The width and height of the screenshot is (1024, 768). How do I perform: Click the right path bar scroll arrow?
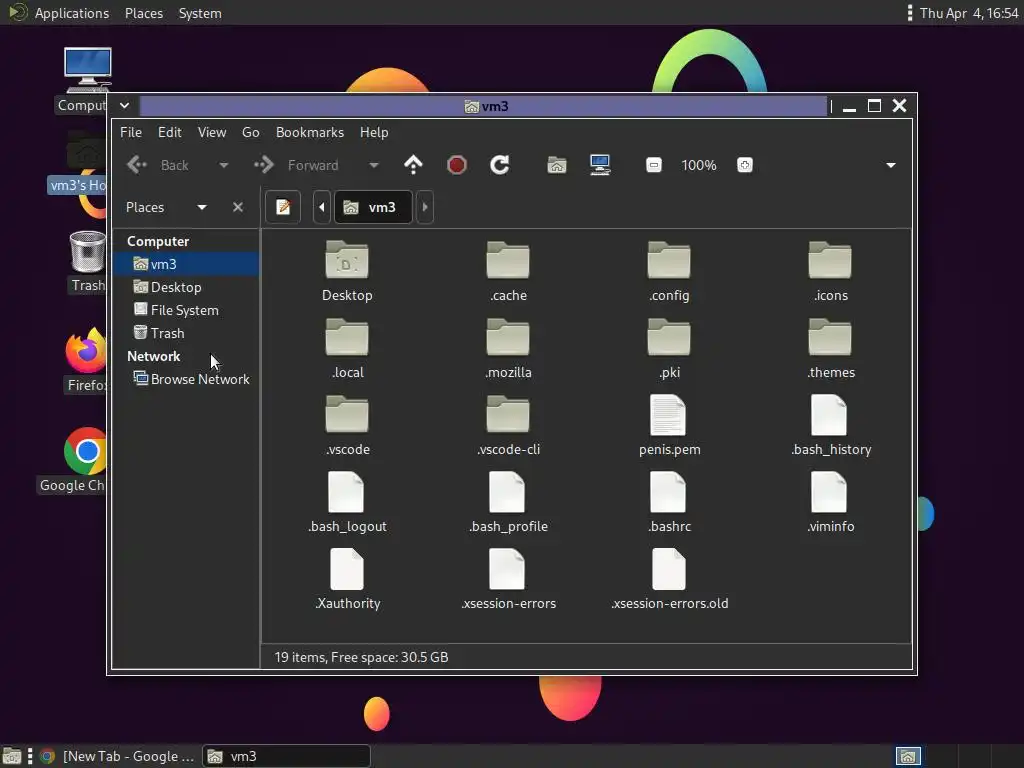(x=424, y=207)
